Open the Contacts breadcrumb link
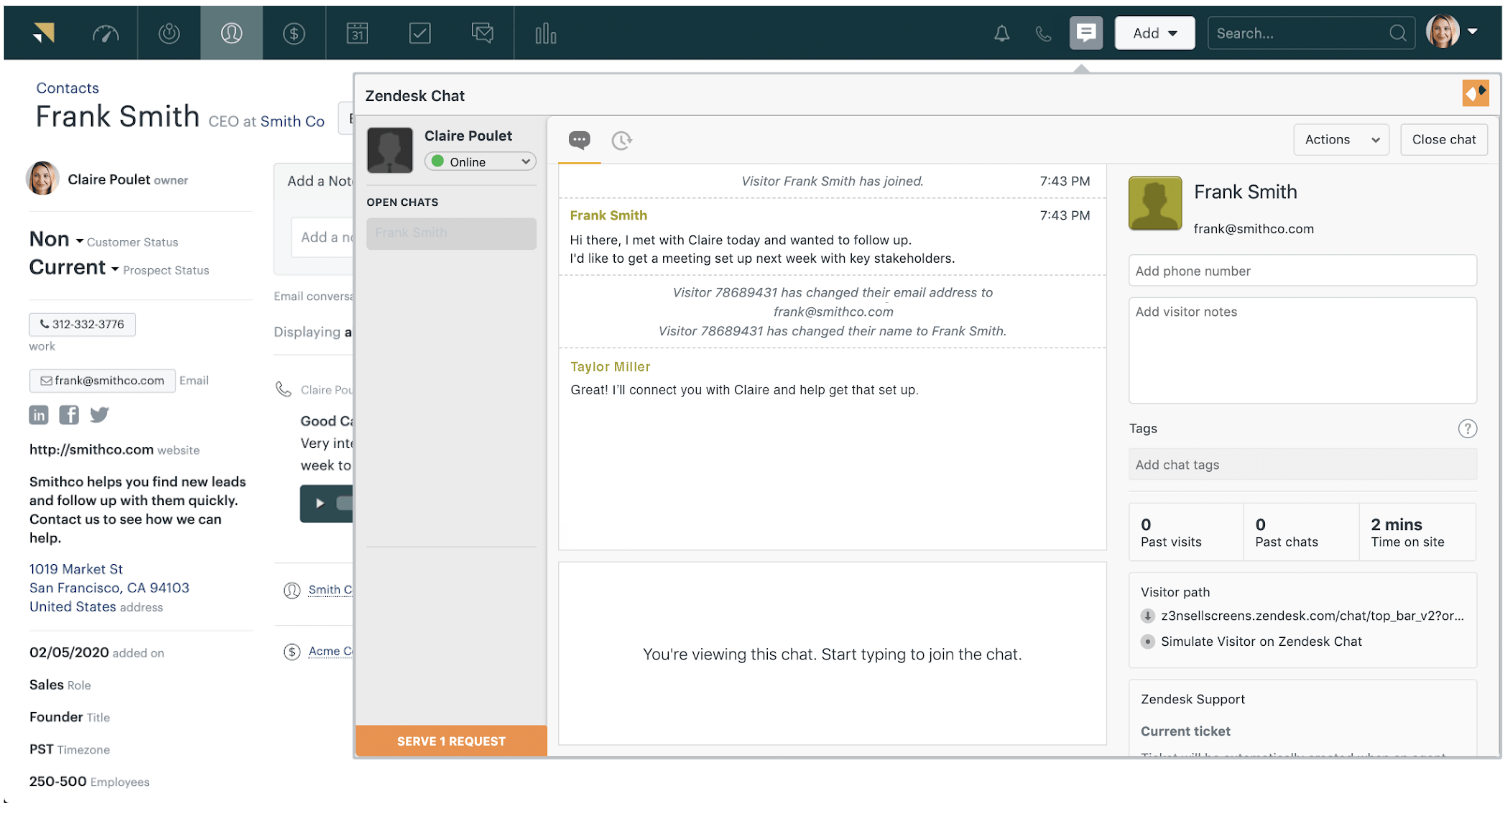 click(x=67, y=88)
